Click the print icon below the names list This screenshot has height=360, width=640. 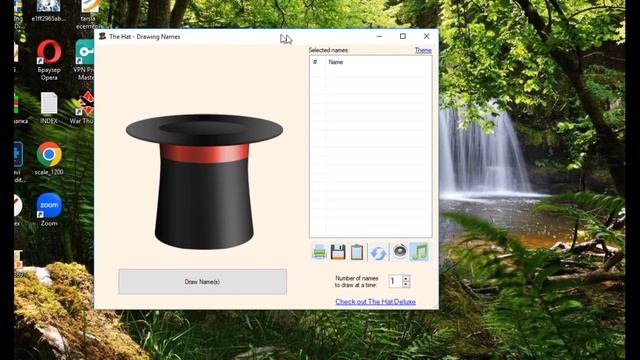pyautogui.click(x=319, y=252)
